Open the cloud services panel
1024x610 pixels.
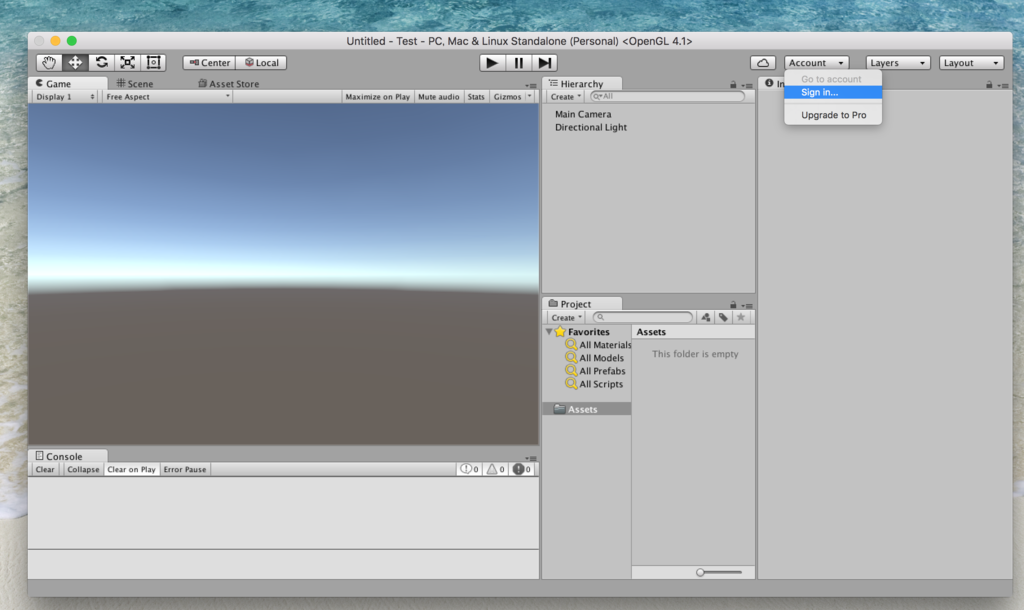(763, 63)
